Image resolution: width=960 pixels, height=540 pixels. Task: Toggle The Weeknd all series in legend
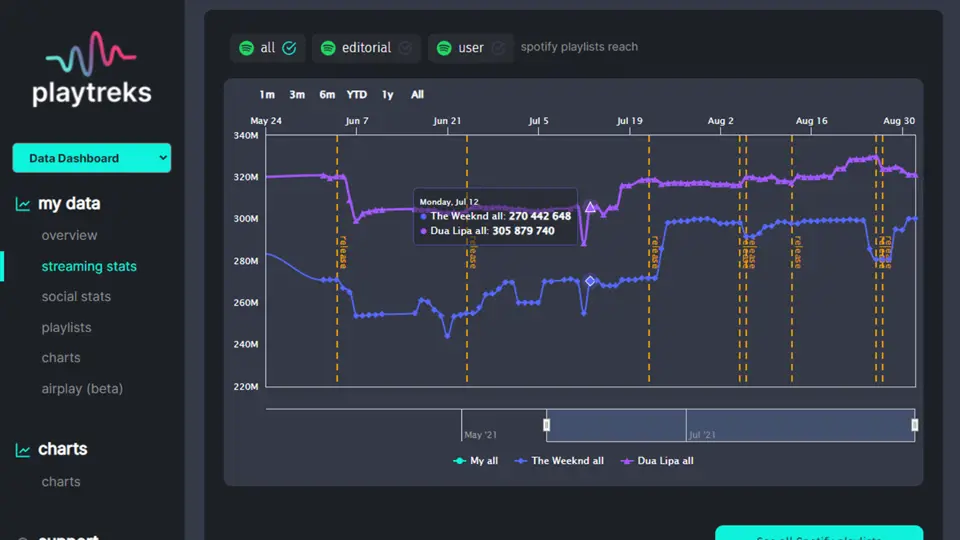[x=559, y=461]
